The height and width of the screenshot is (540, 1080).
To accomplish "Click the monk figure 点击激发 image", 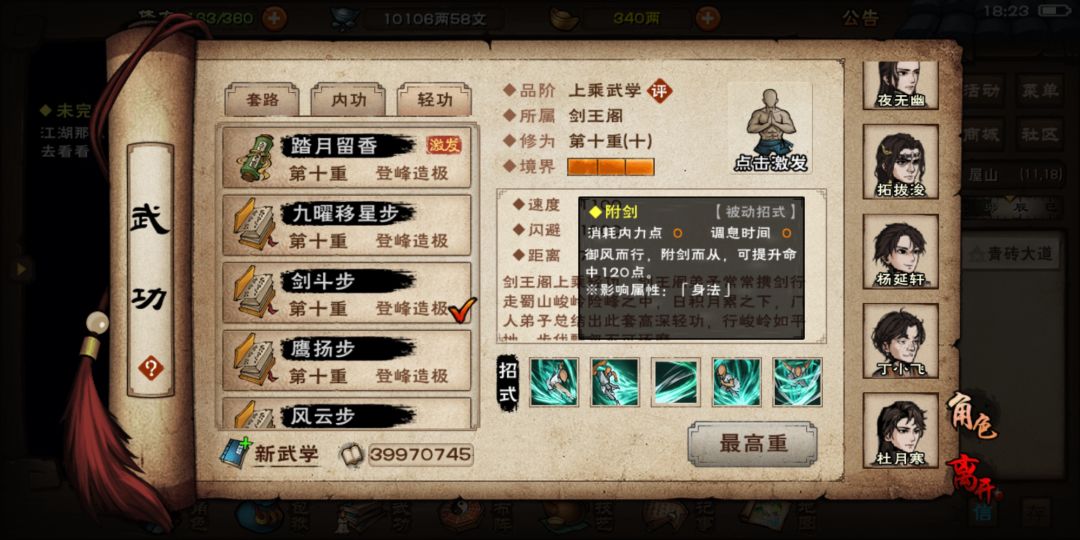I will pos(770,129).
